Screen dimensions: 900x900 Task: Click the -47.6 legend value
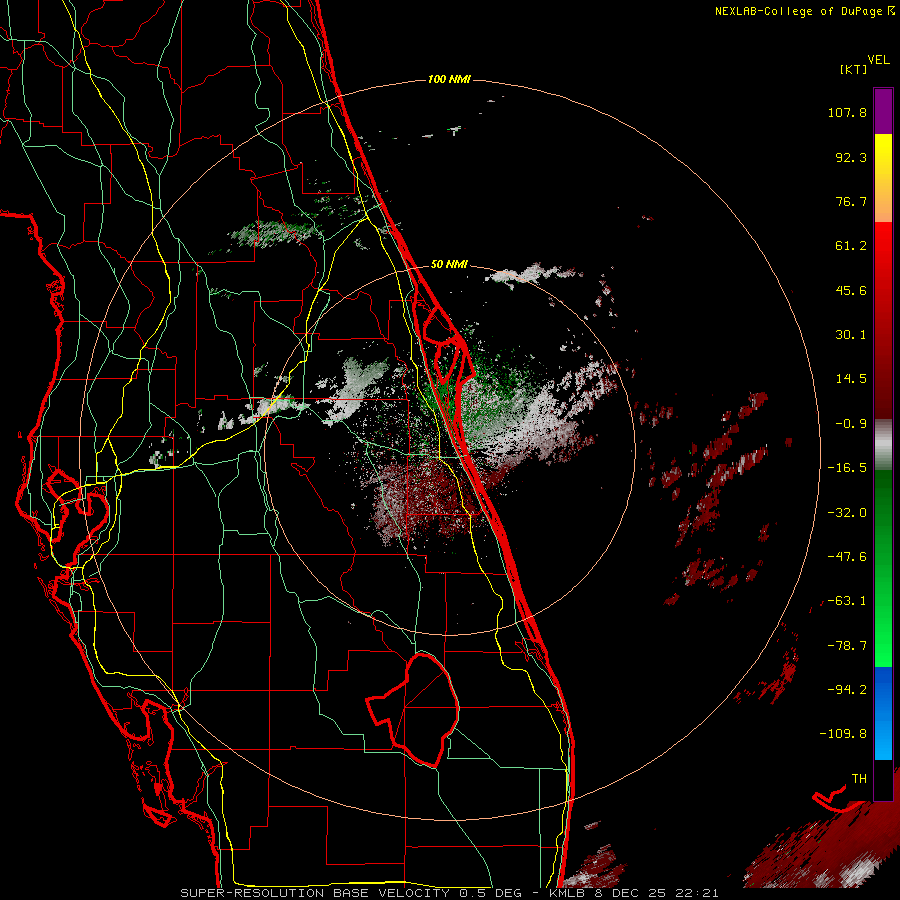[847, 557]
